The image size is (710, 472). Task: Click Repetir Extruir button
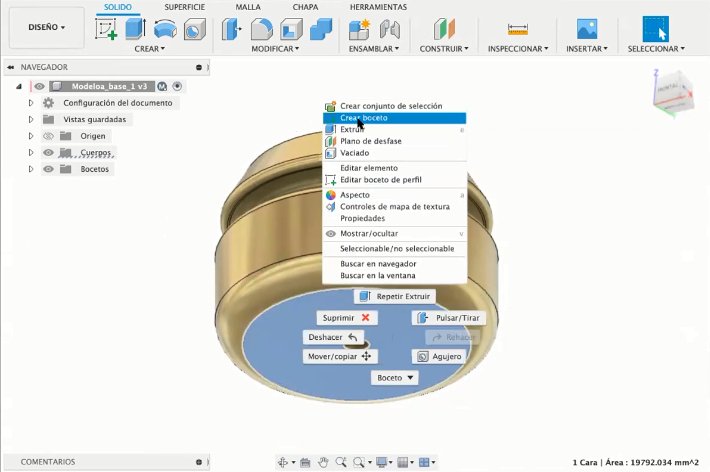point(395,296)
